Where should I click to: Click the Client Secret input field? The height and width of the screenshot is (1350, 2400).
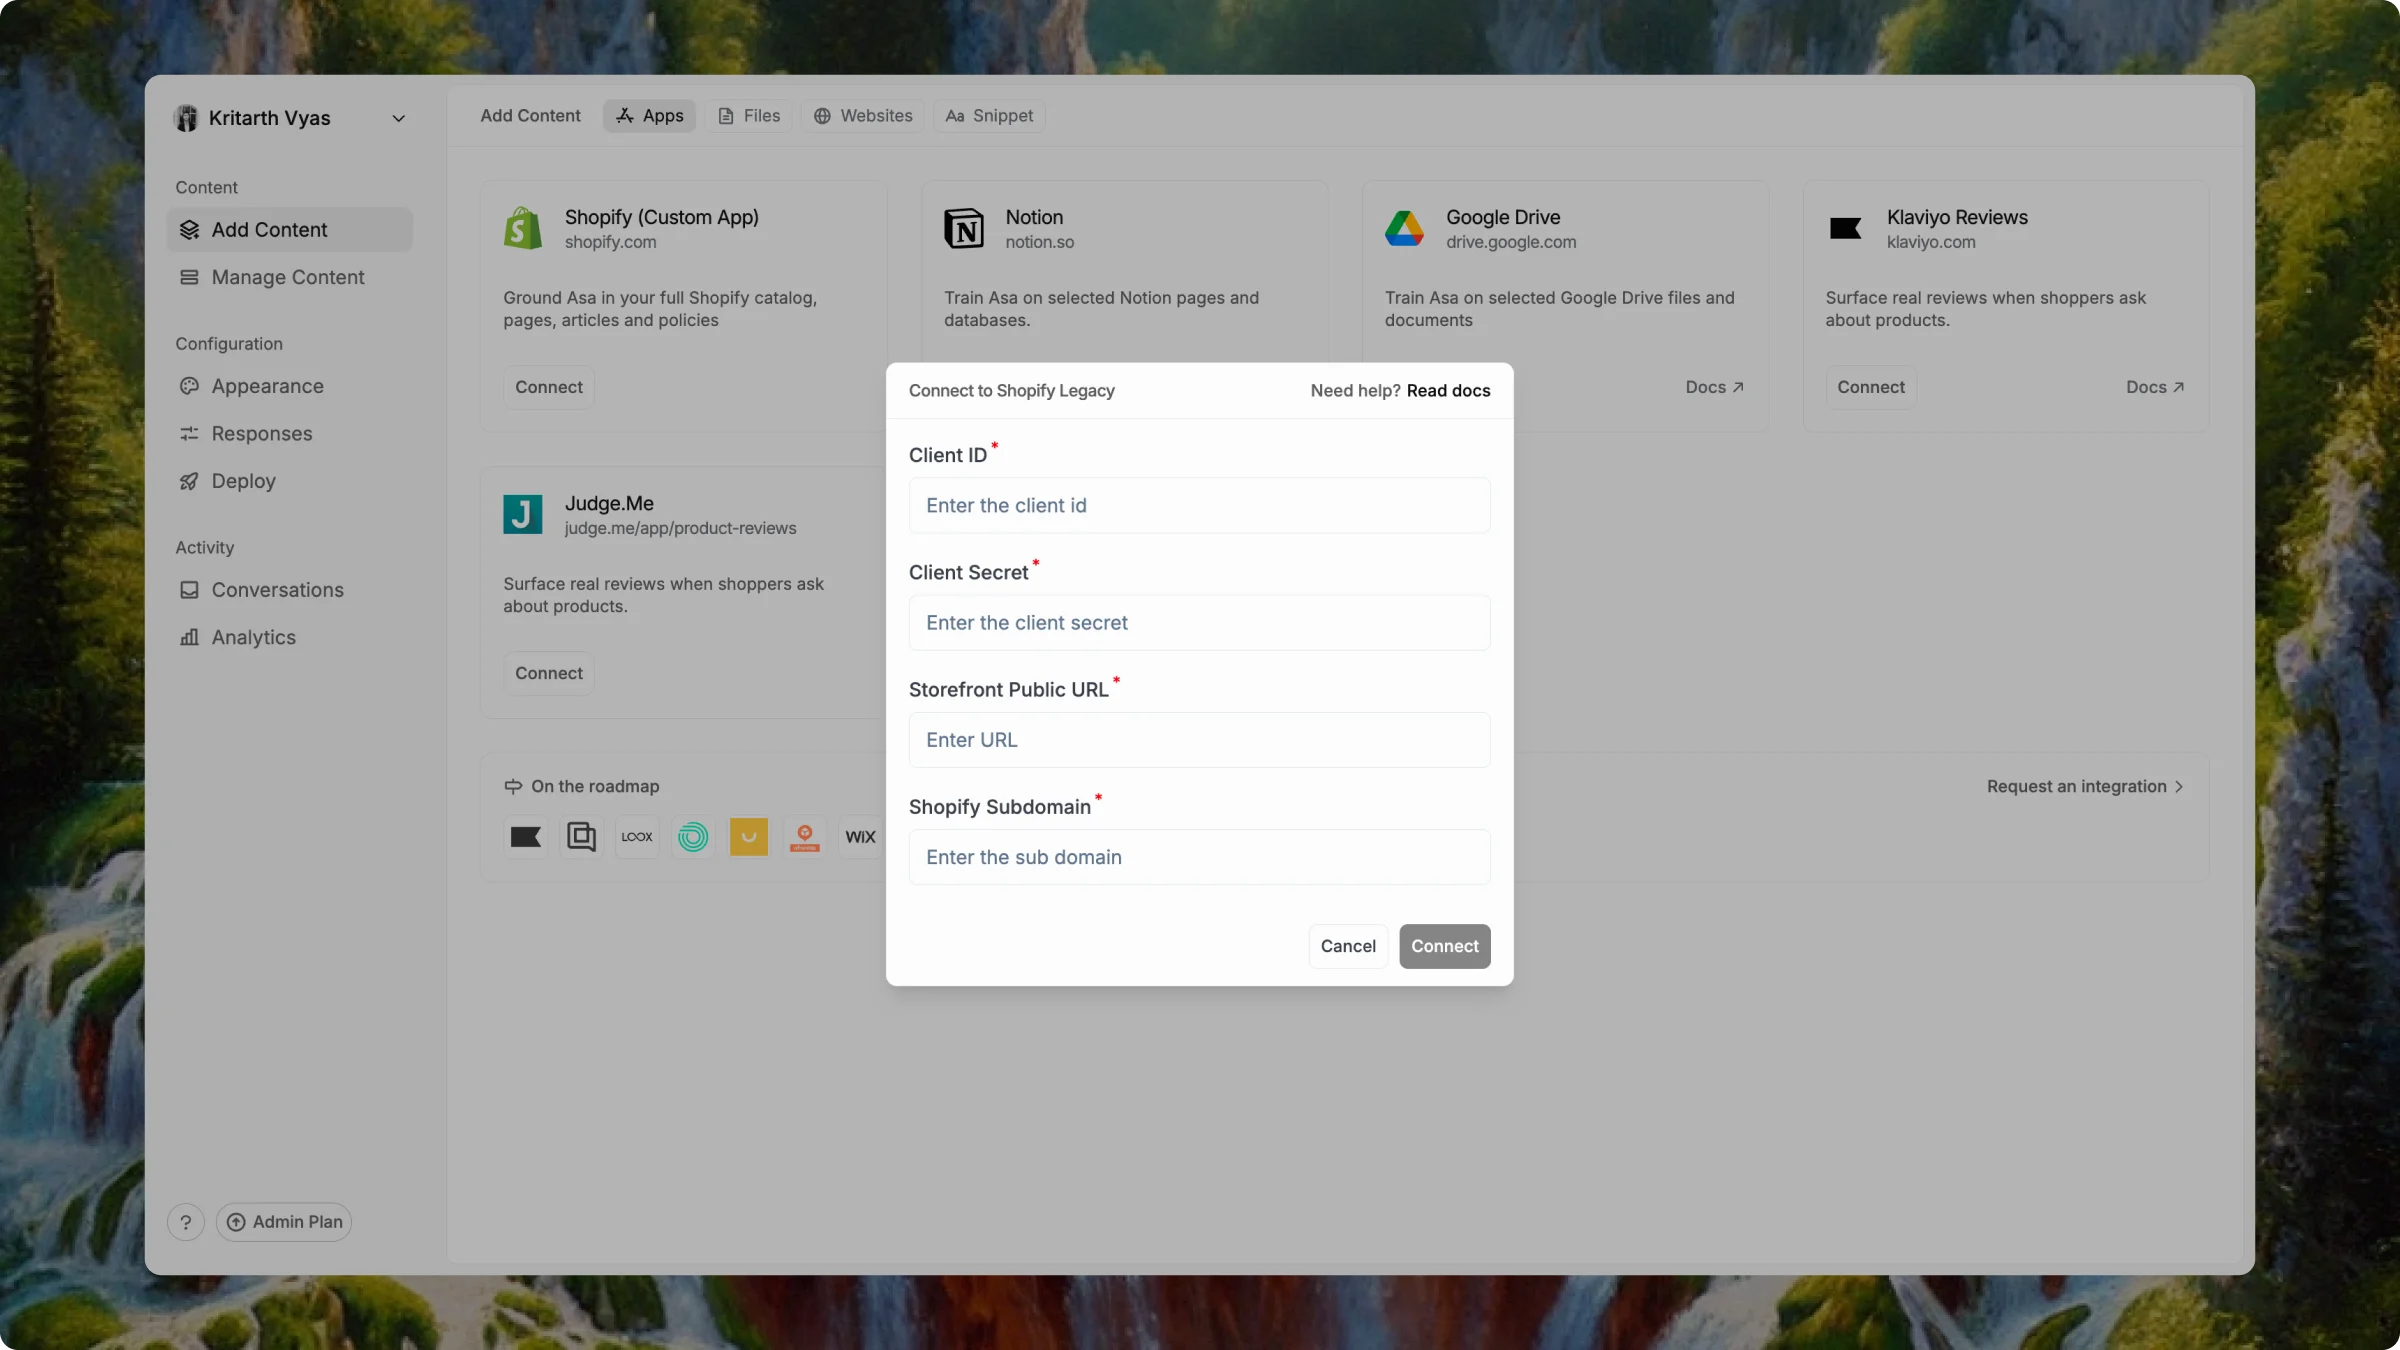(x=1199, y=622)
